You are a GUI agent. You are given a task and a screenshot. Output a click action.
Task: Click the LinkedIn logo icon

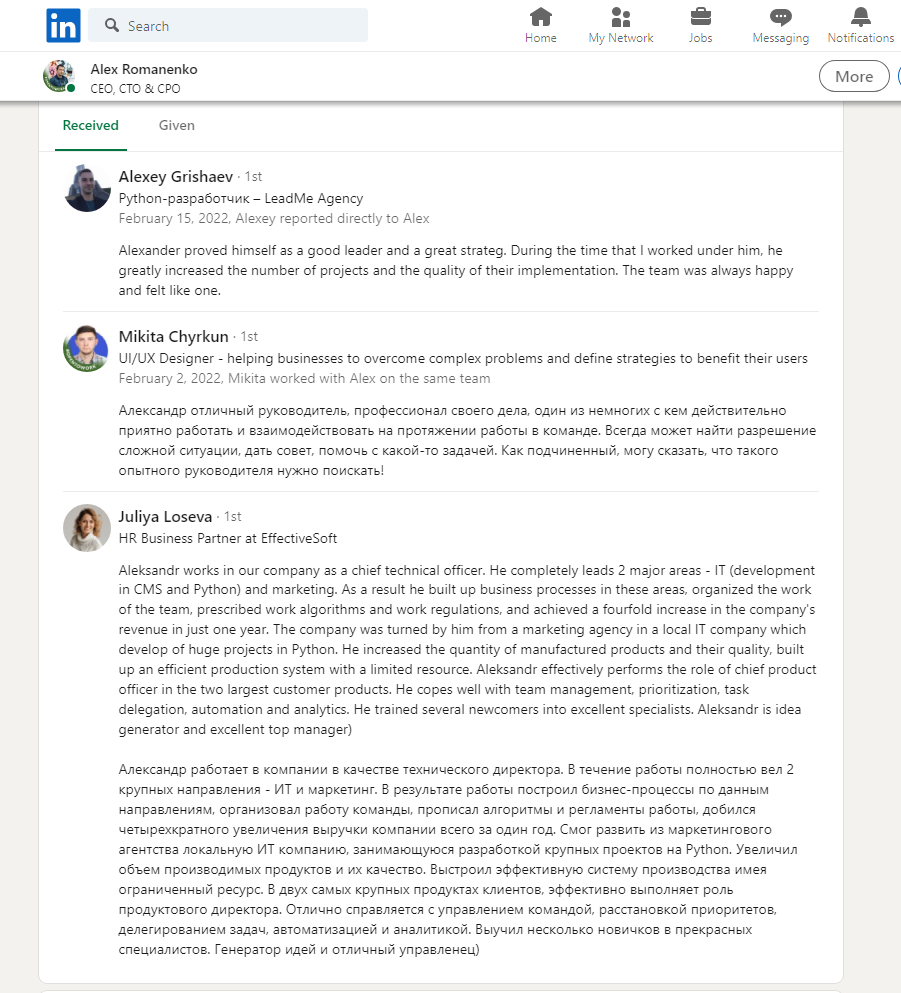(x=63, y=26)
